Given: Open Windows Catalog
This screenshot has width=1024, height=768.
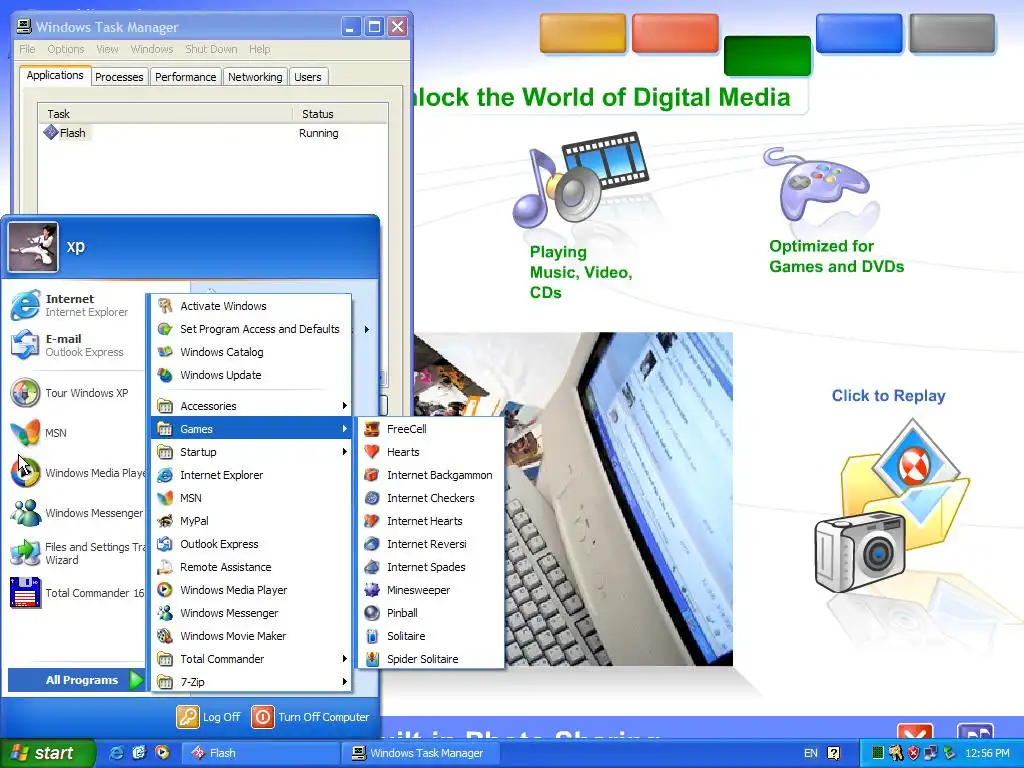Looking at the screenshot, I should pos(251,352).
